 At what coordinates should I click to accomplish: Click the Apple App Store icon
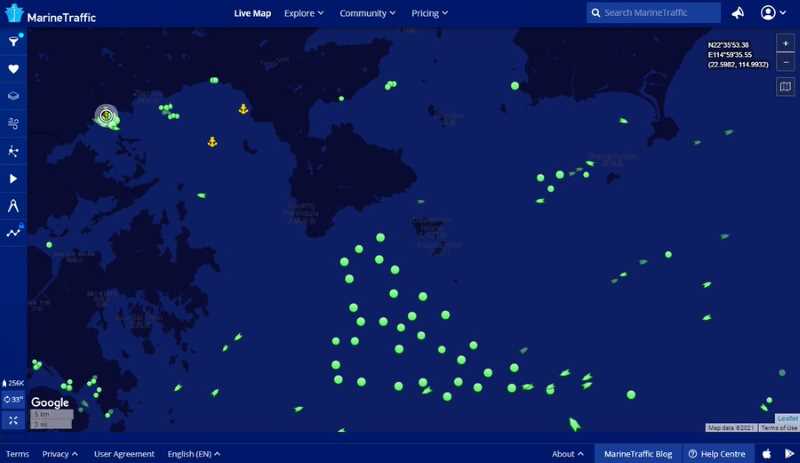767,454
